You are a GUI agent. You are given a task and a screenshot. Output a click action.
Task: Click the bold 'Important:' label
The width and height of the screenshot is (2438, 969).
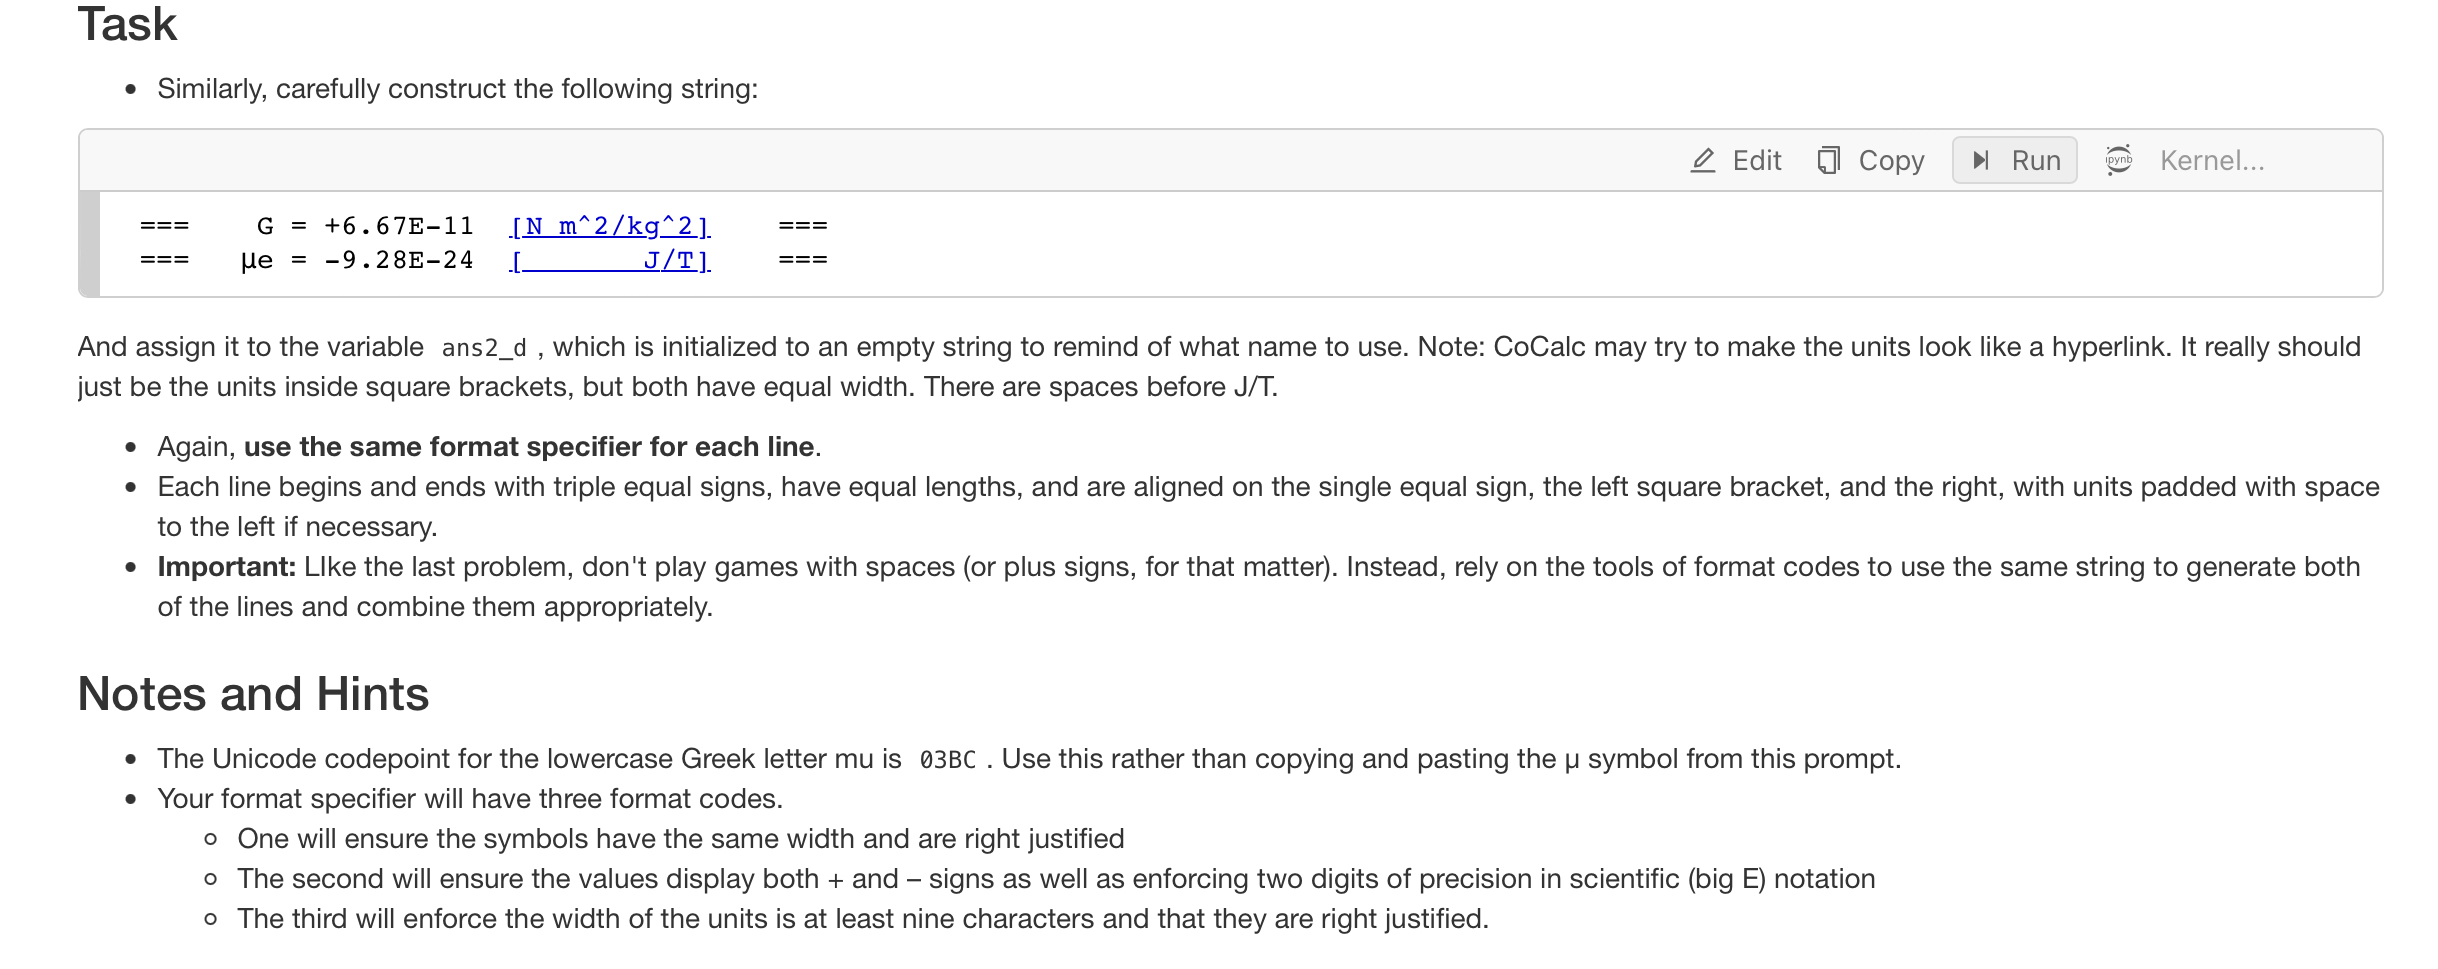227,567
